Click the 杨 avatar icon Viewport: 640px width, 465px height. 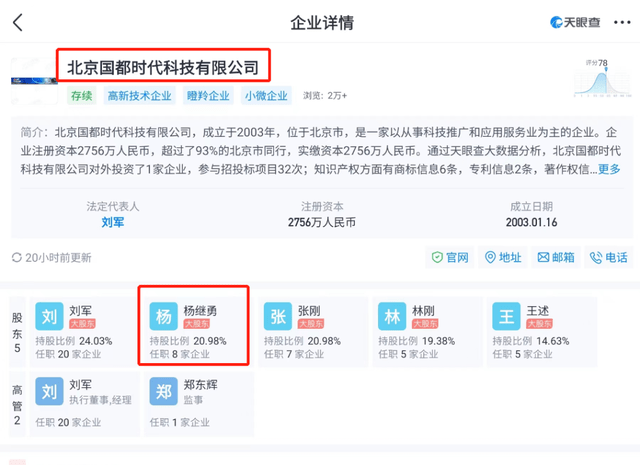tap(164, 316)
